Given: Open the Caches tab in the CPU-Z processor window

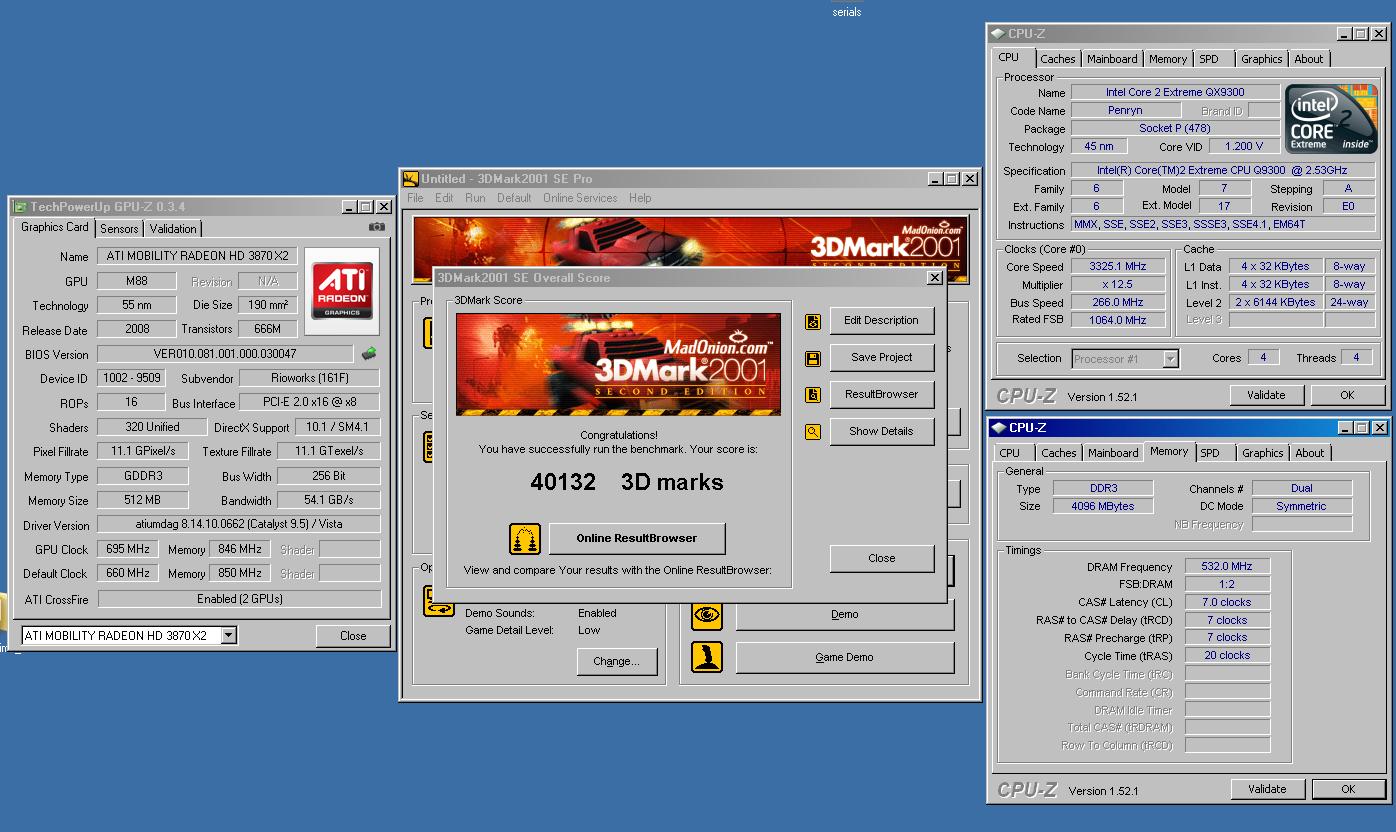Looking at the screenshot, I should point(1057,59).
